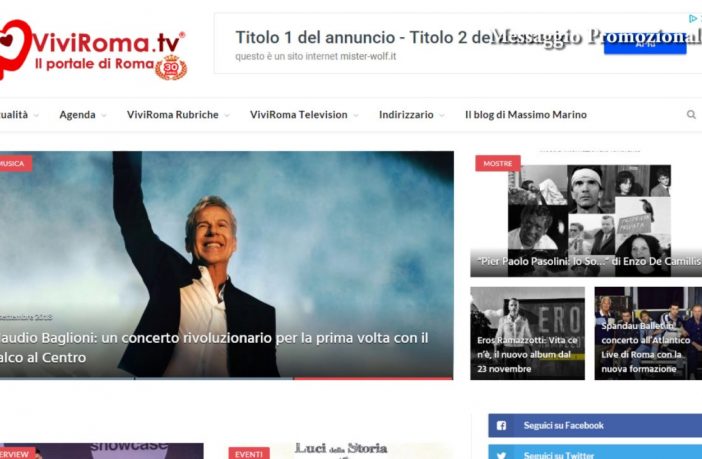Click Seguici su Facebook button

click(595, 425)
